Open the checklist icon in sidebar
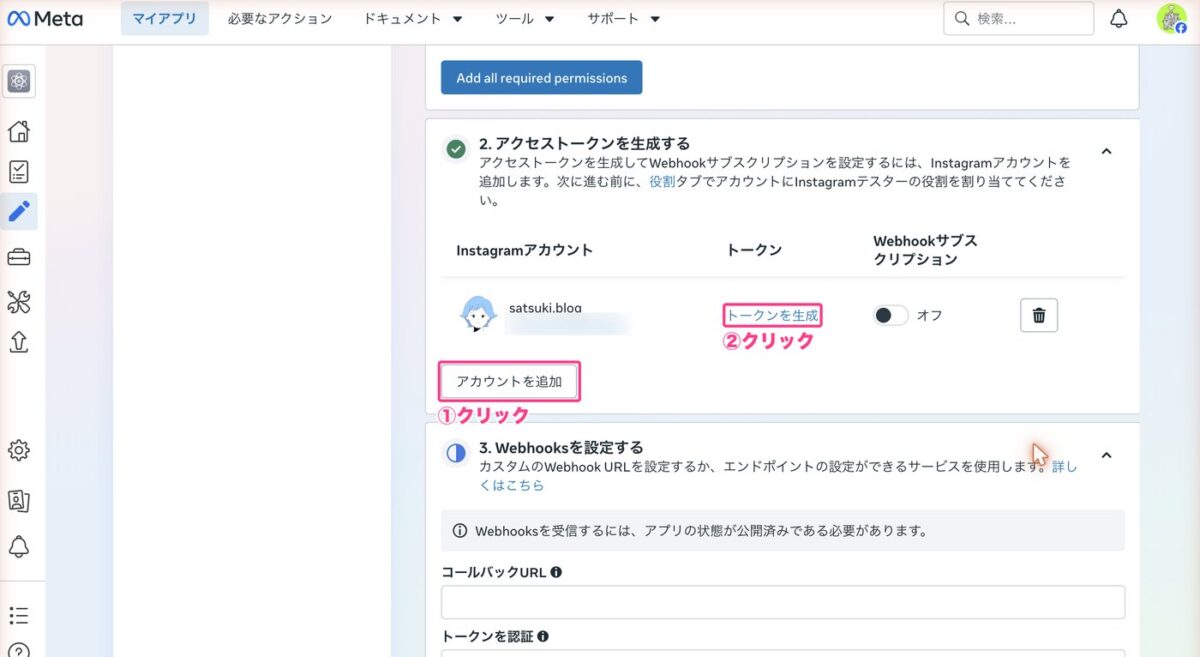The image size is (1200, 657). pyautogui.click(x=19, y=171)
